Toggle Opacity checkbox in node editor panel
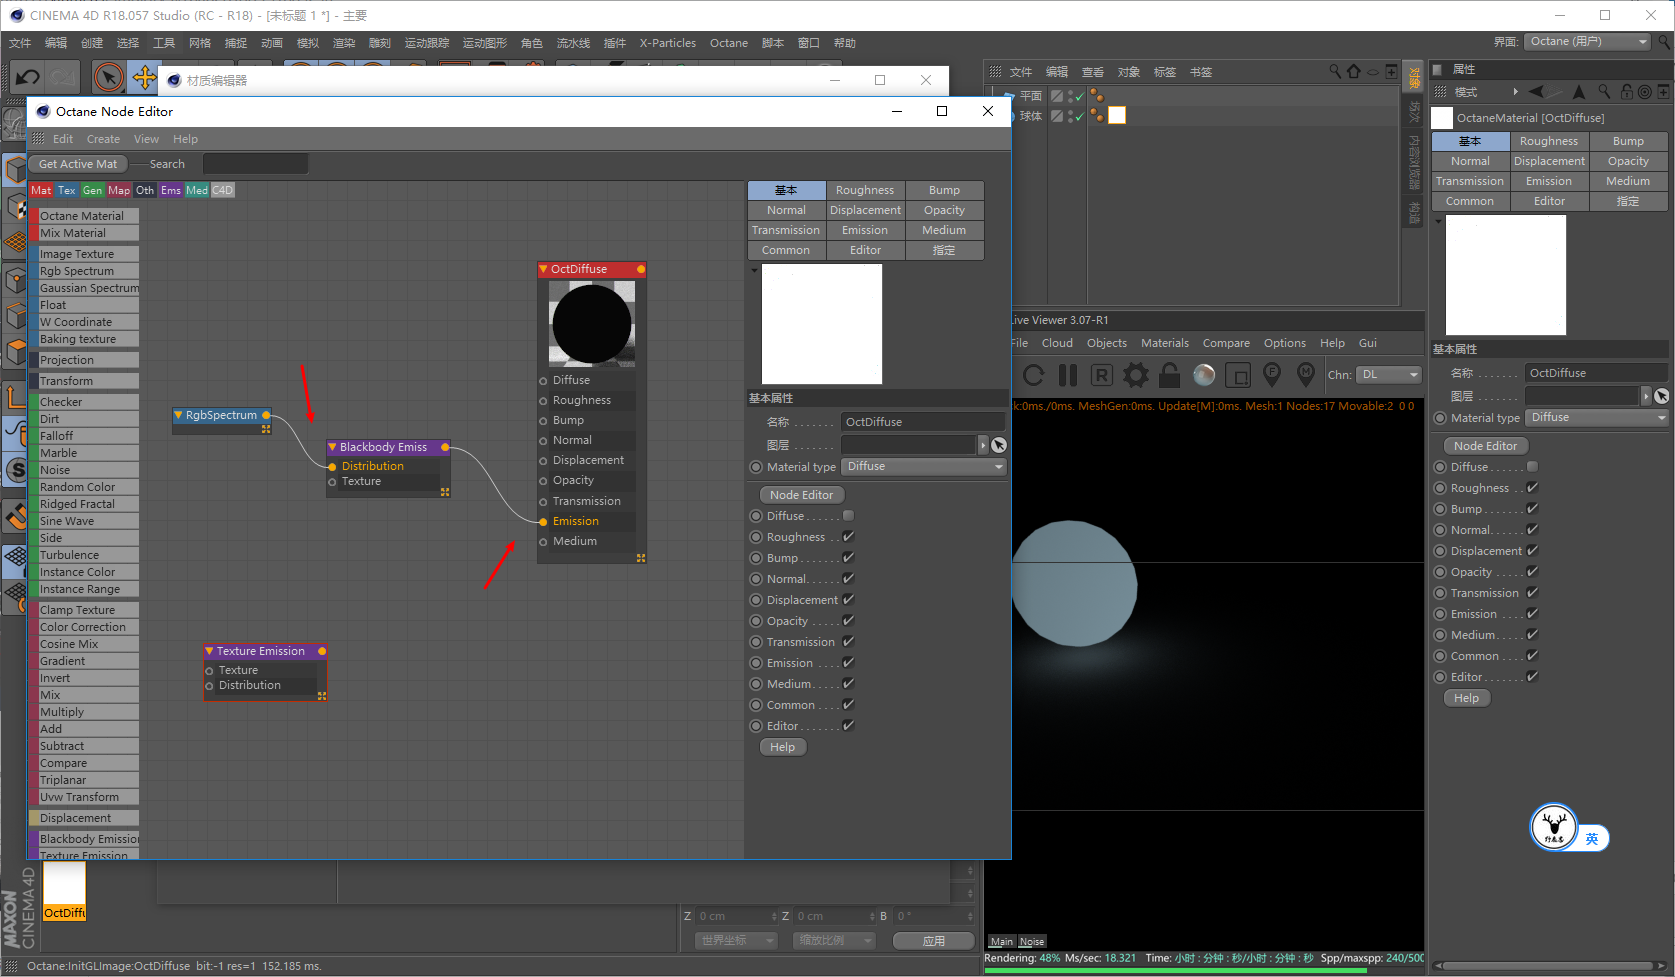 (x=848, y=621)
